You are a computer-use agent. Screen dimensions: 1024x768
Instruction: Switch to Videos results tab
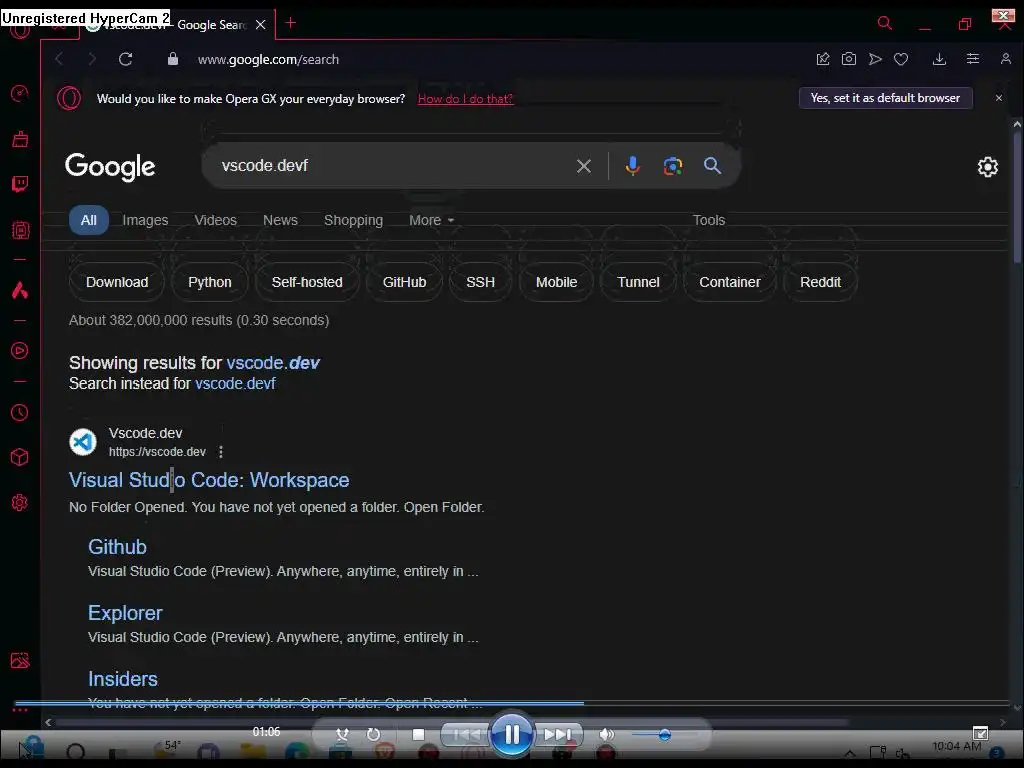pyautogui.click(x=216, y=221)
